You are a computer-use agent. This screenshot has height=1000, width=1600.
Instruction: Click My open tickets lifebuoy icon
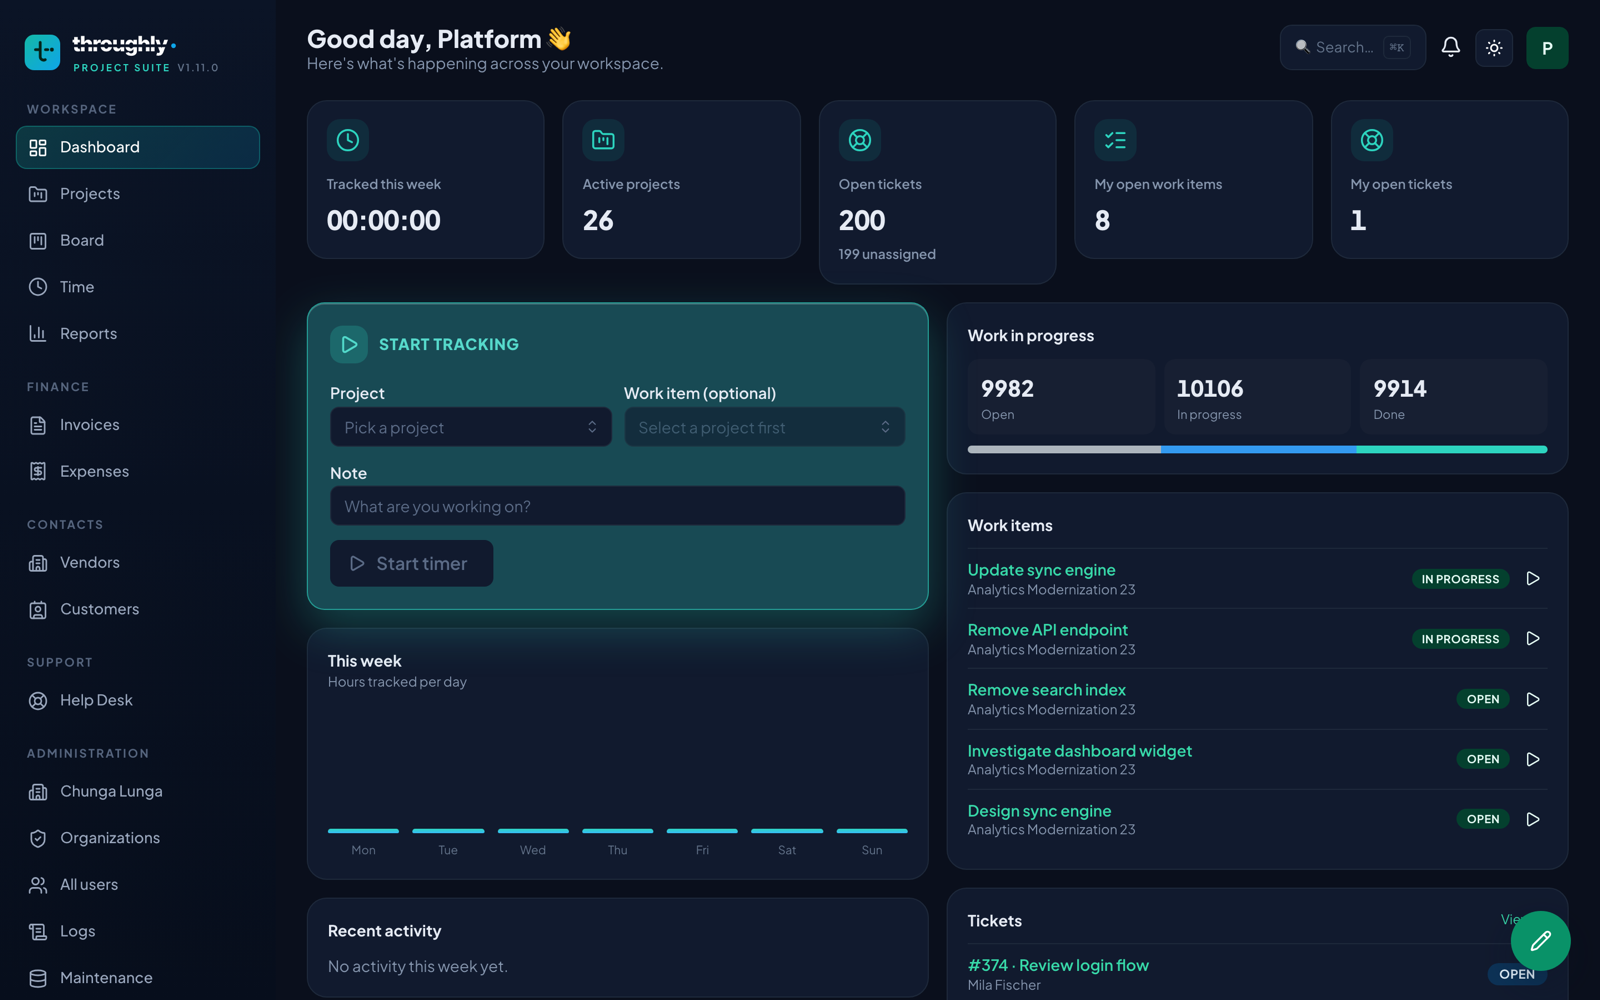pos(1372,140)
